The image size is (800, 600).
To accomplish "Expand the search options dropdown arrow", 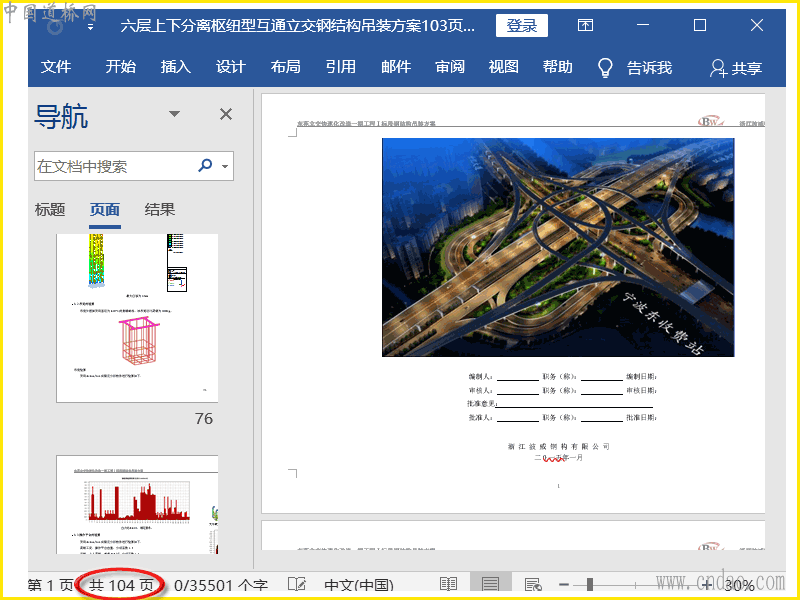I will pos(225,166).
